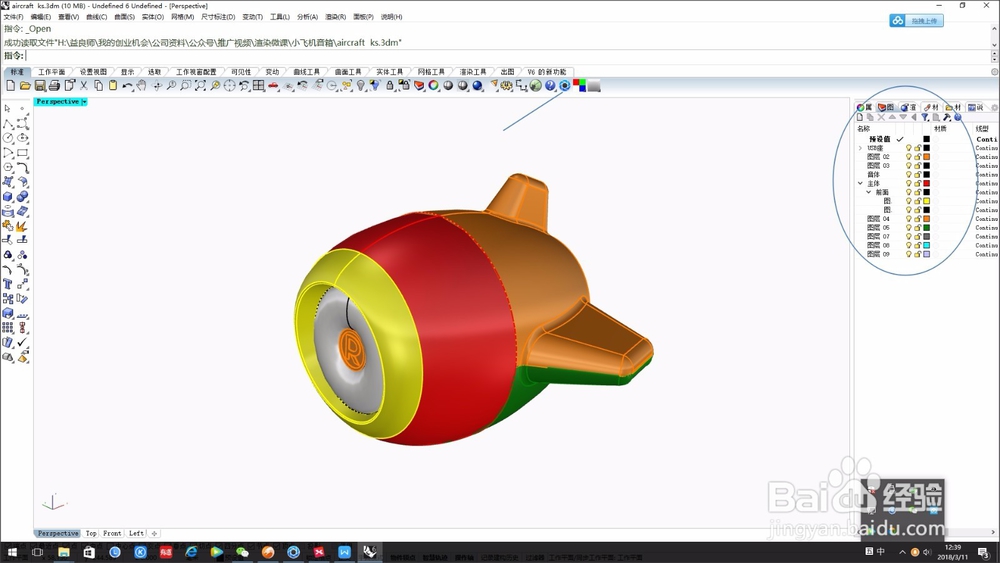Open the 编辑(E) menu
This screenshot has width=1000, height=563.
41,17
